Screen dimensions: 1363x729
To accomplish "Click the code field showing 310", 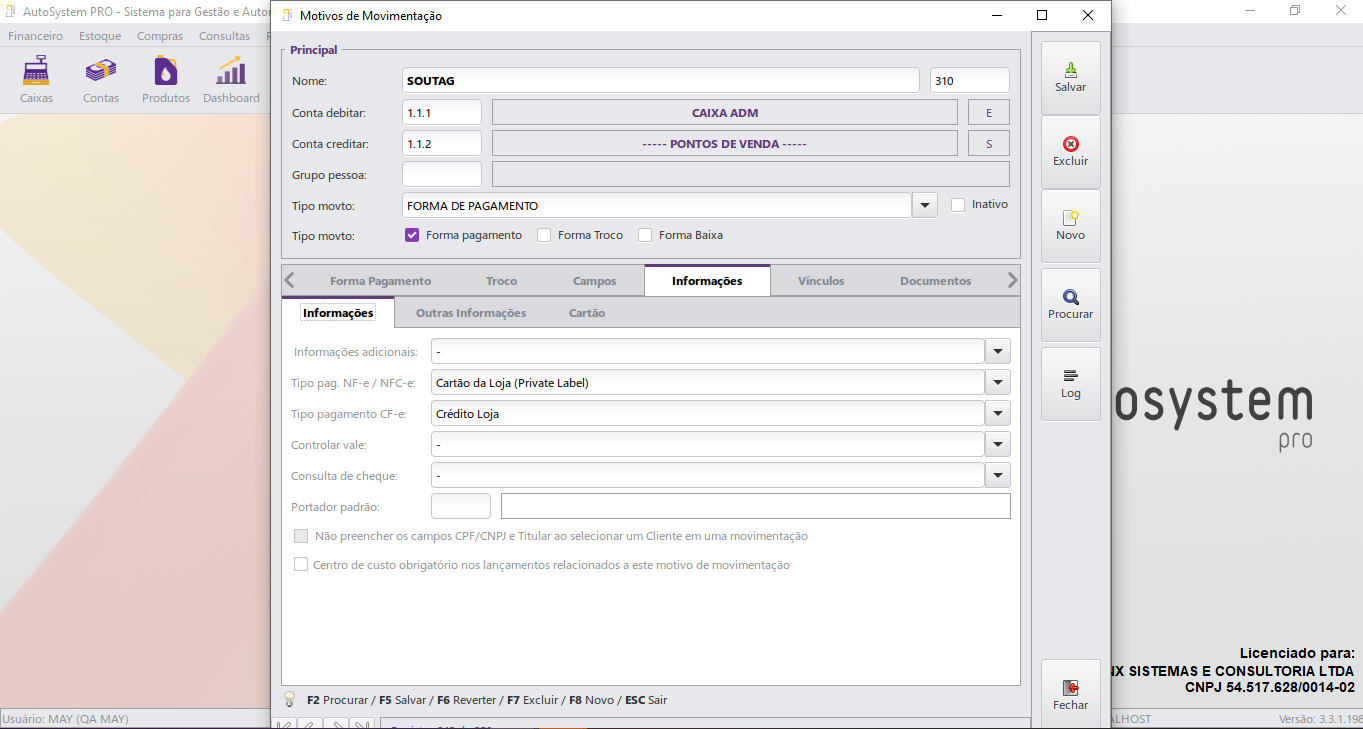I will click(970, 81).
